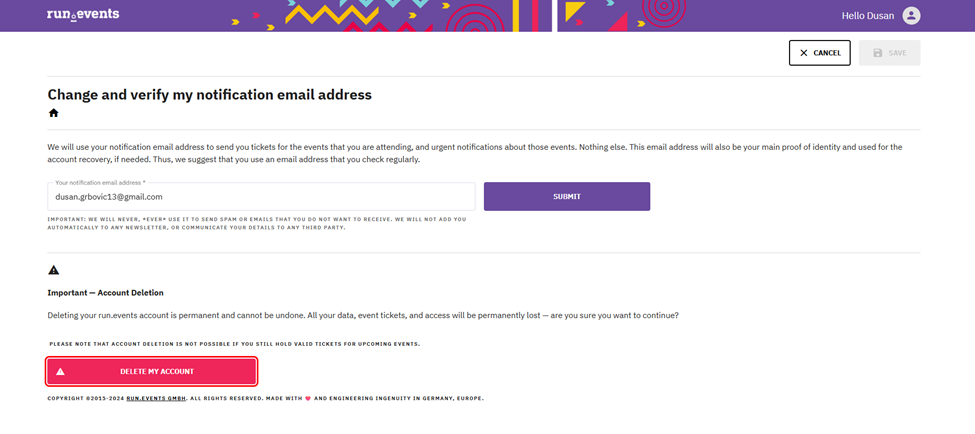The image size is (975, 434).
Task: Click the heart icon in the footer
Action: pos(308,398)
